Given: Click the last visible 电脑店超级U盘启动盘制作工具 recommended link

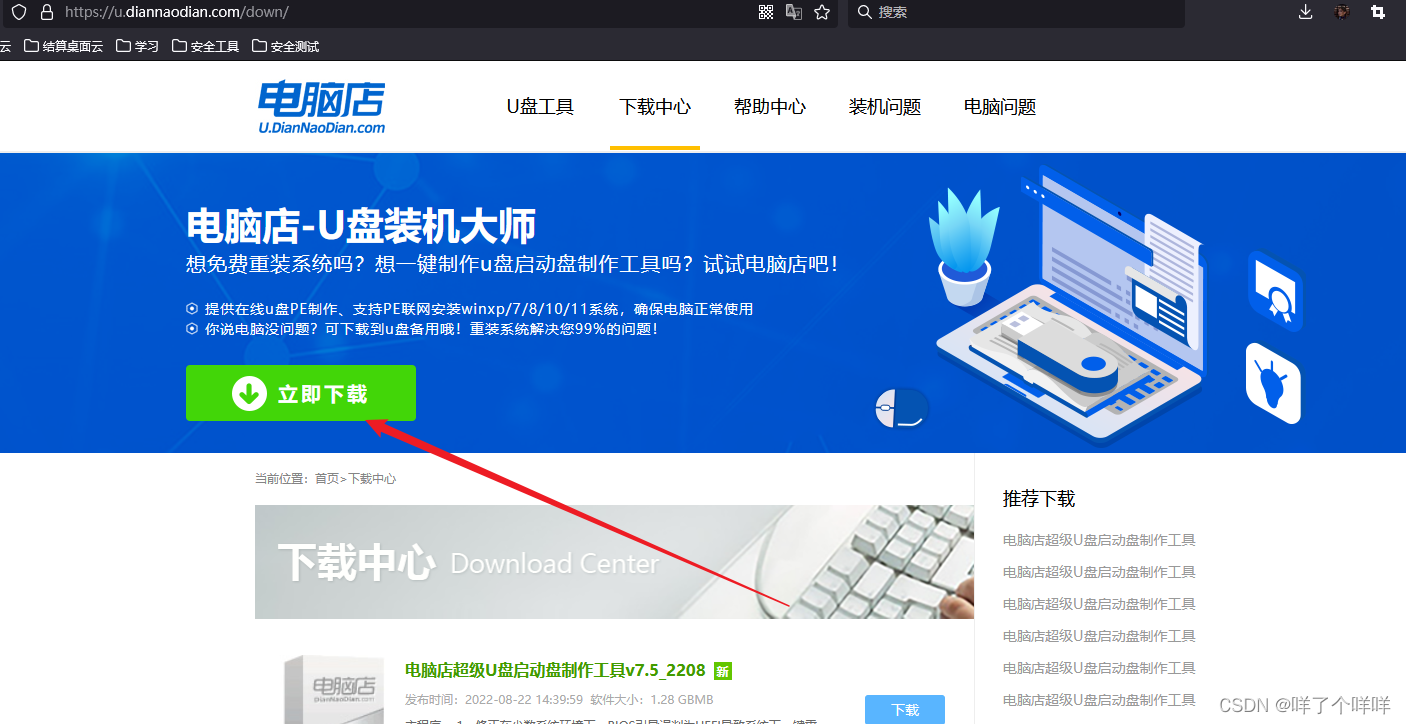Looking at the screenshot, I should 1099,700.
